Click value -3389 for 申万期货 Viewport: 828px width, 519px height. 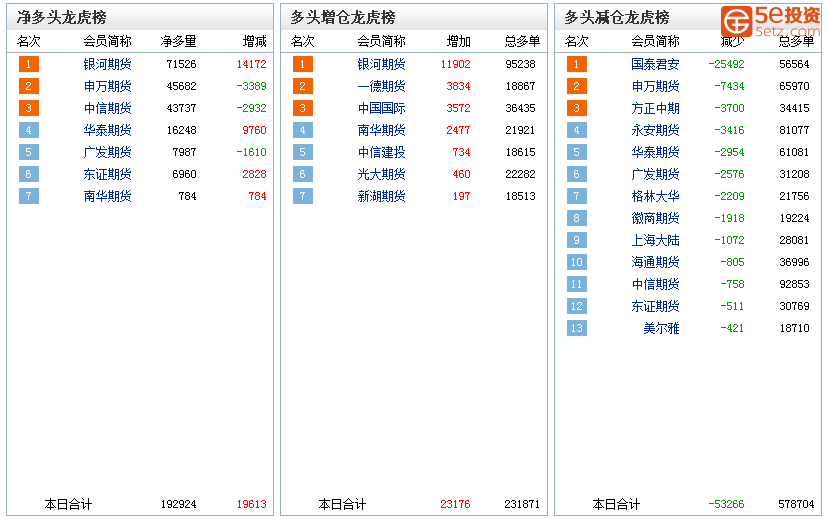tap(251, 86)
